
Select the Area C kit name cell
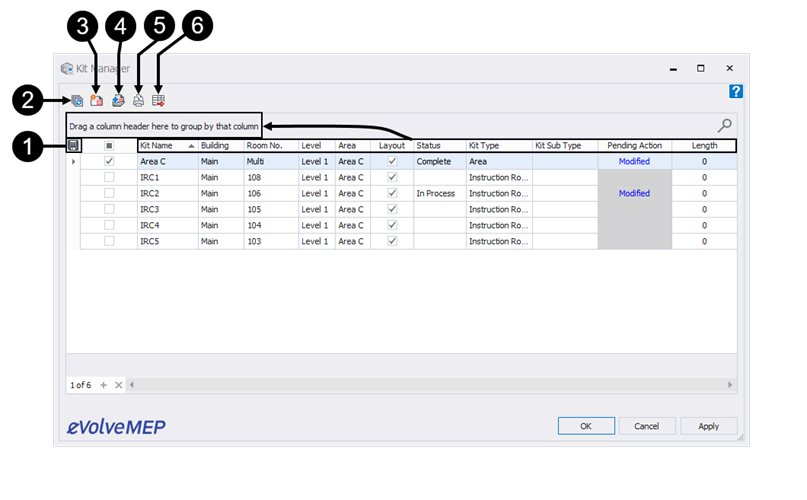(x=168, y=162)
